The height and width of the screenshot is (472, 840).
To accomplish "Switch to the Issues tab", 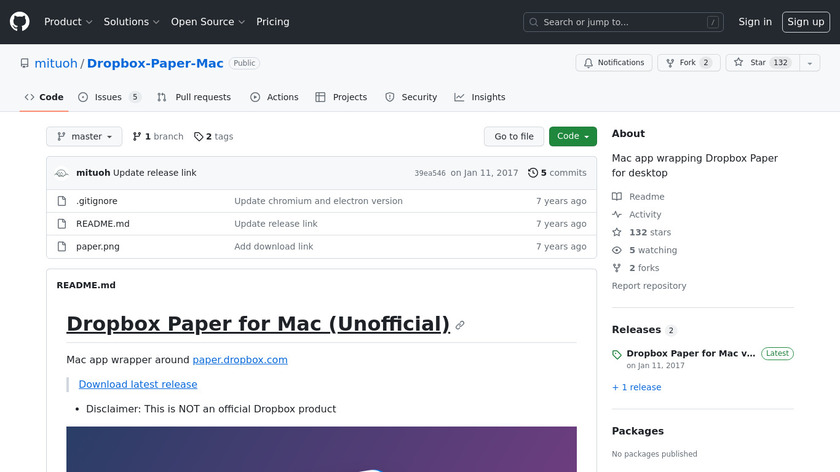I will tap(109, 97).
